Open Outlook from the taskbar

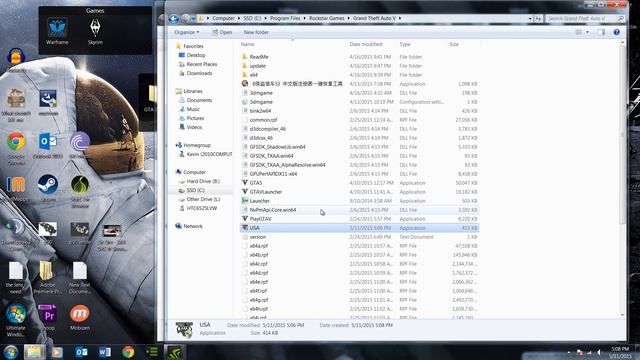point(81,351)
